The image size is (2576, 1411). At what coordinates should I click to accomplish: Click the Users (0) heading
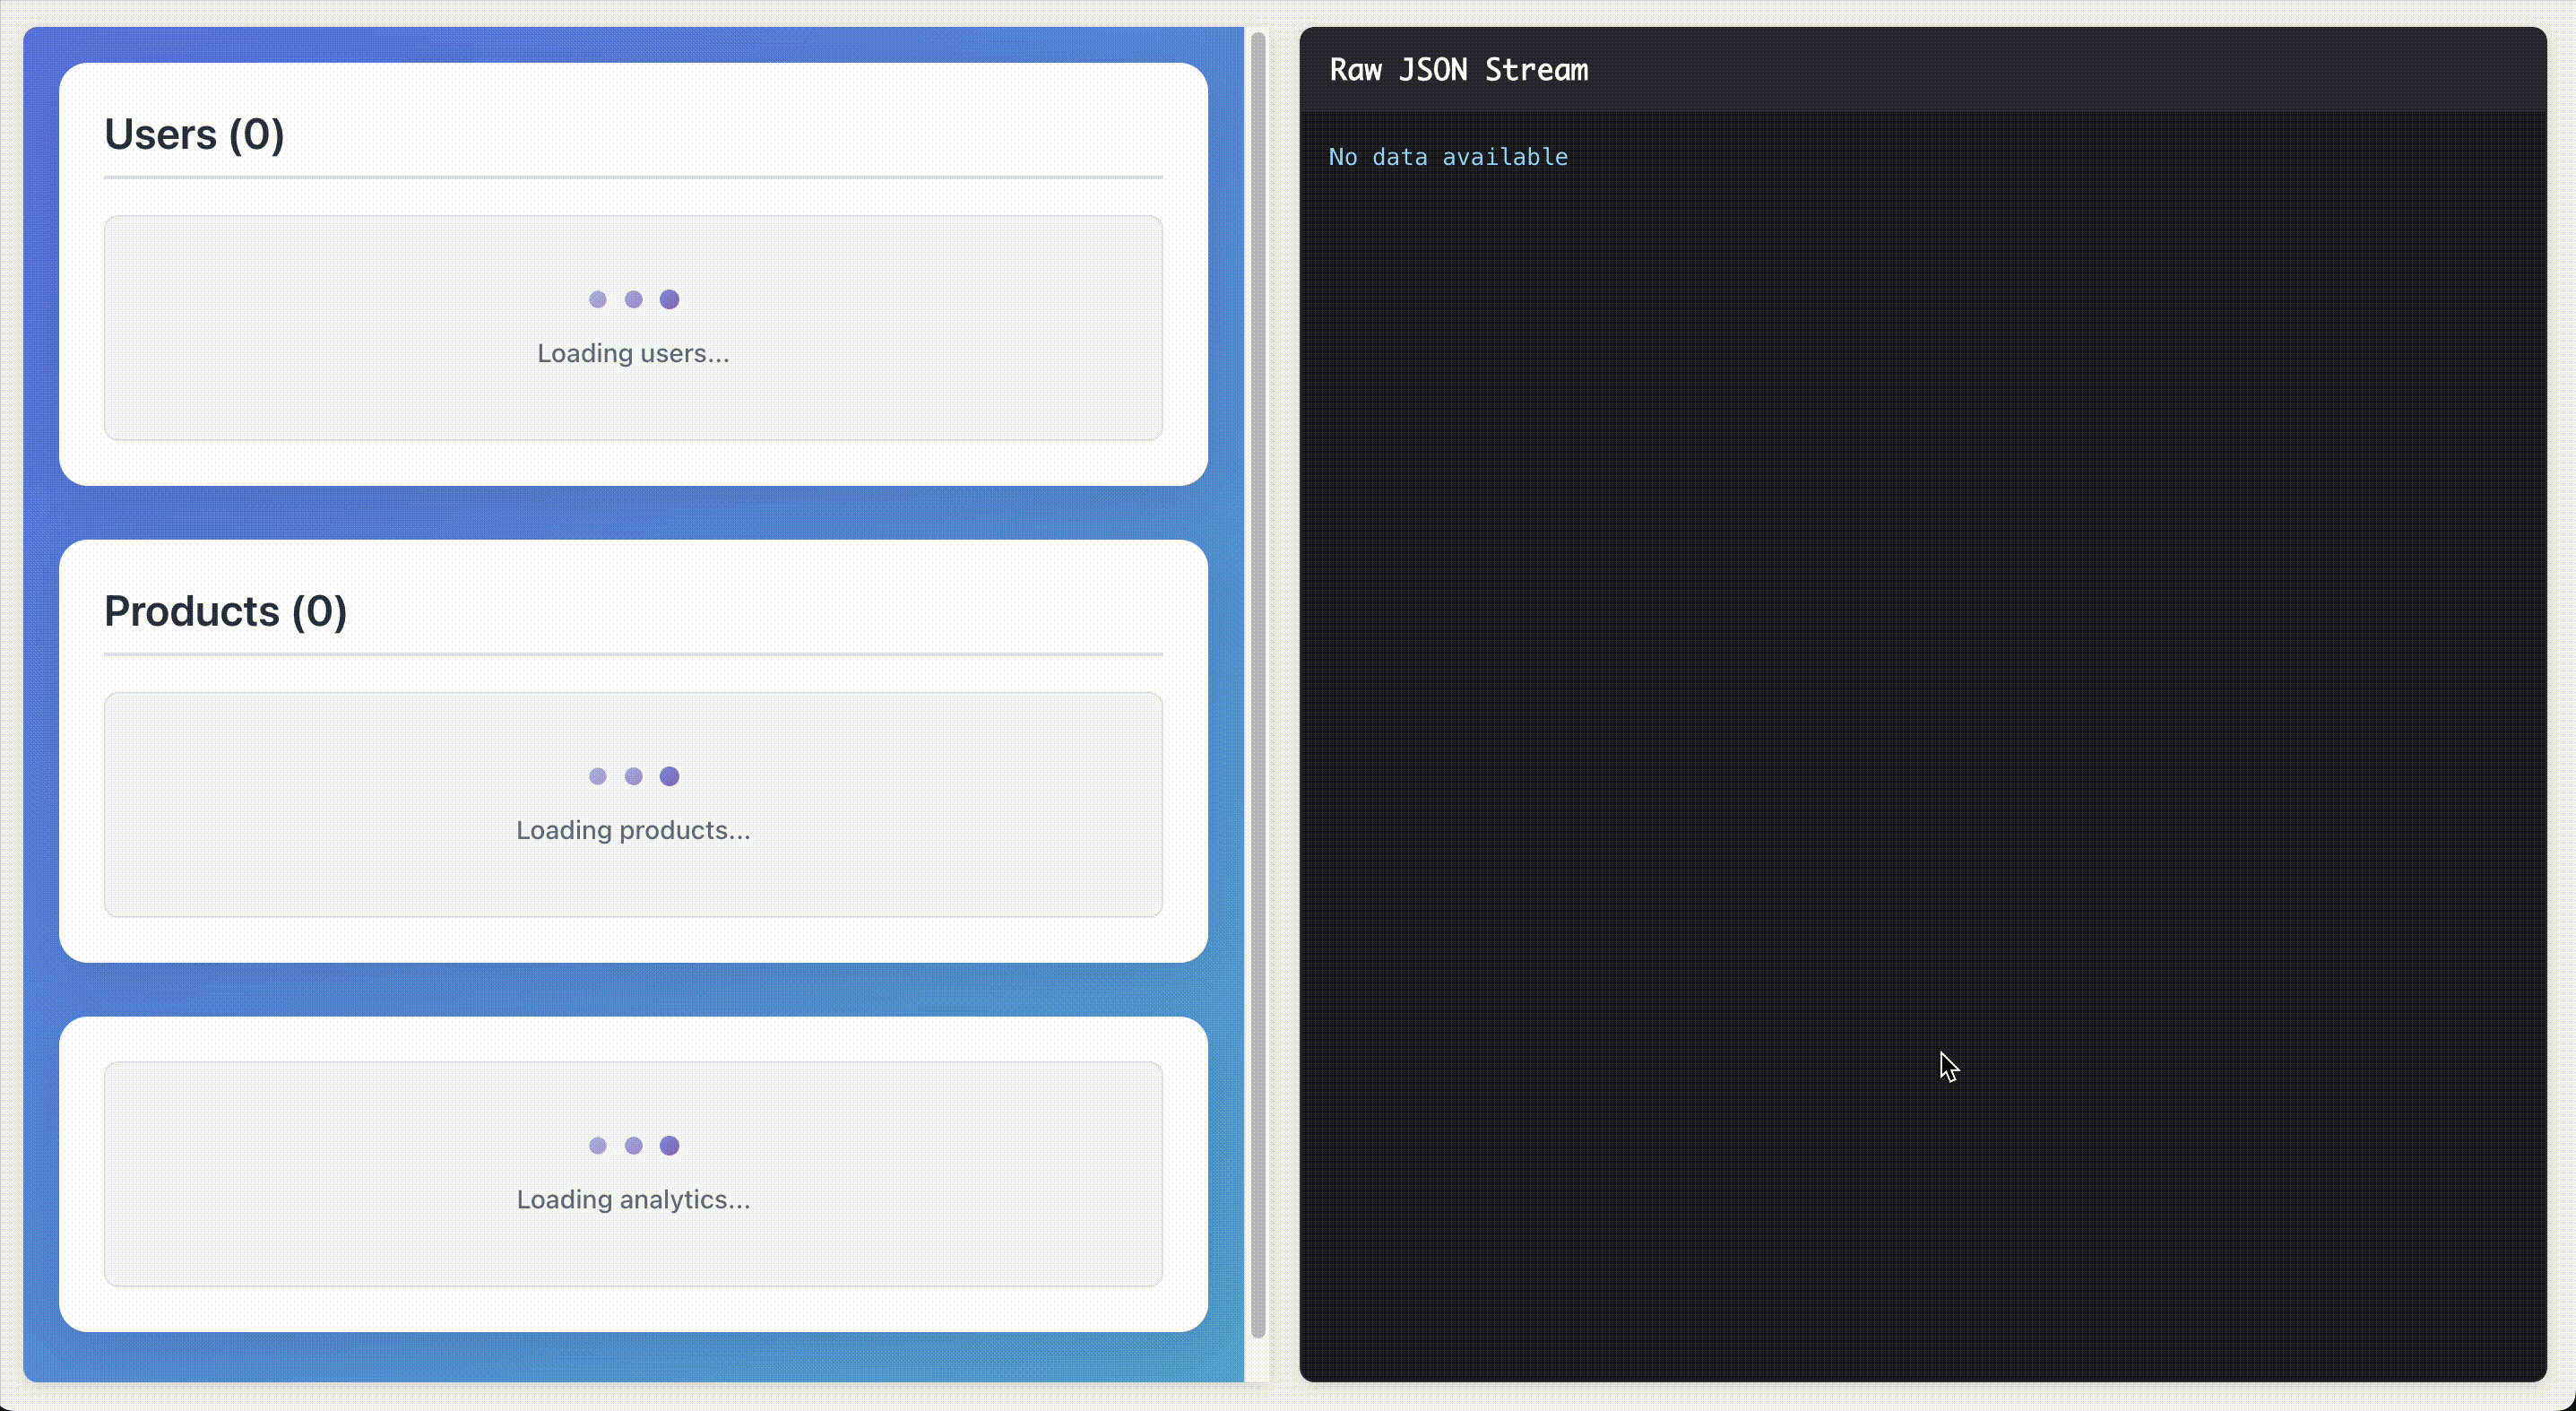(194, 134)
